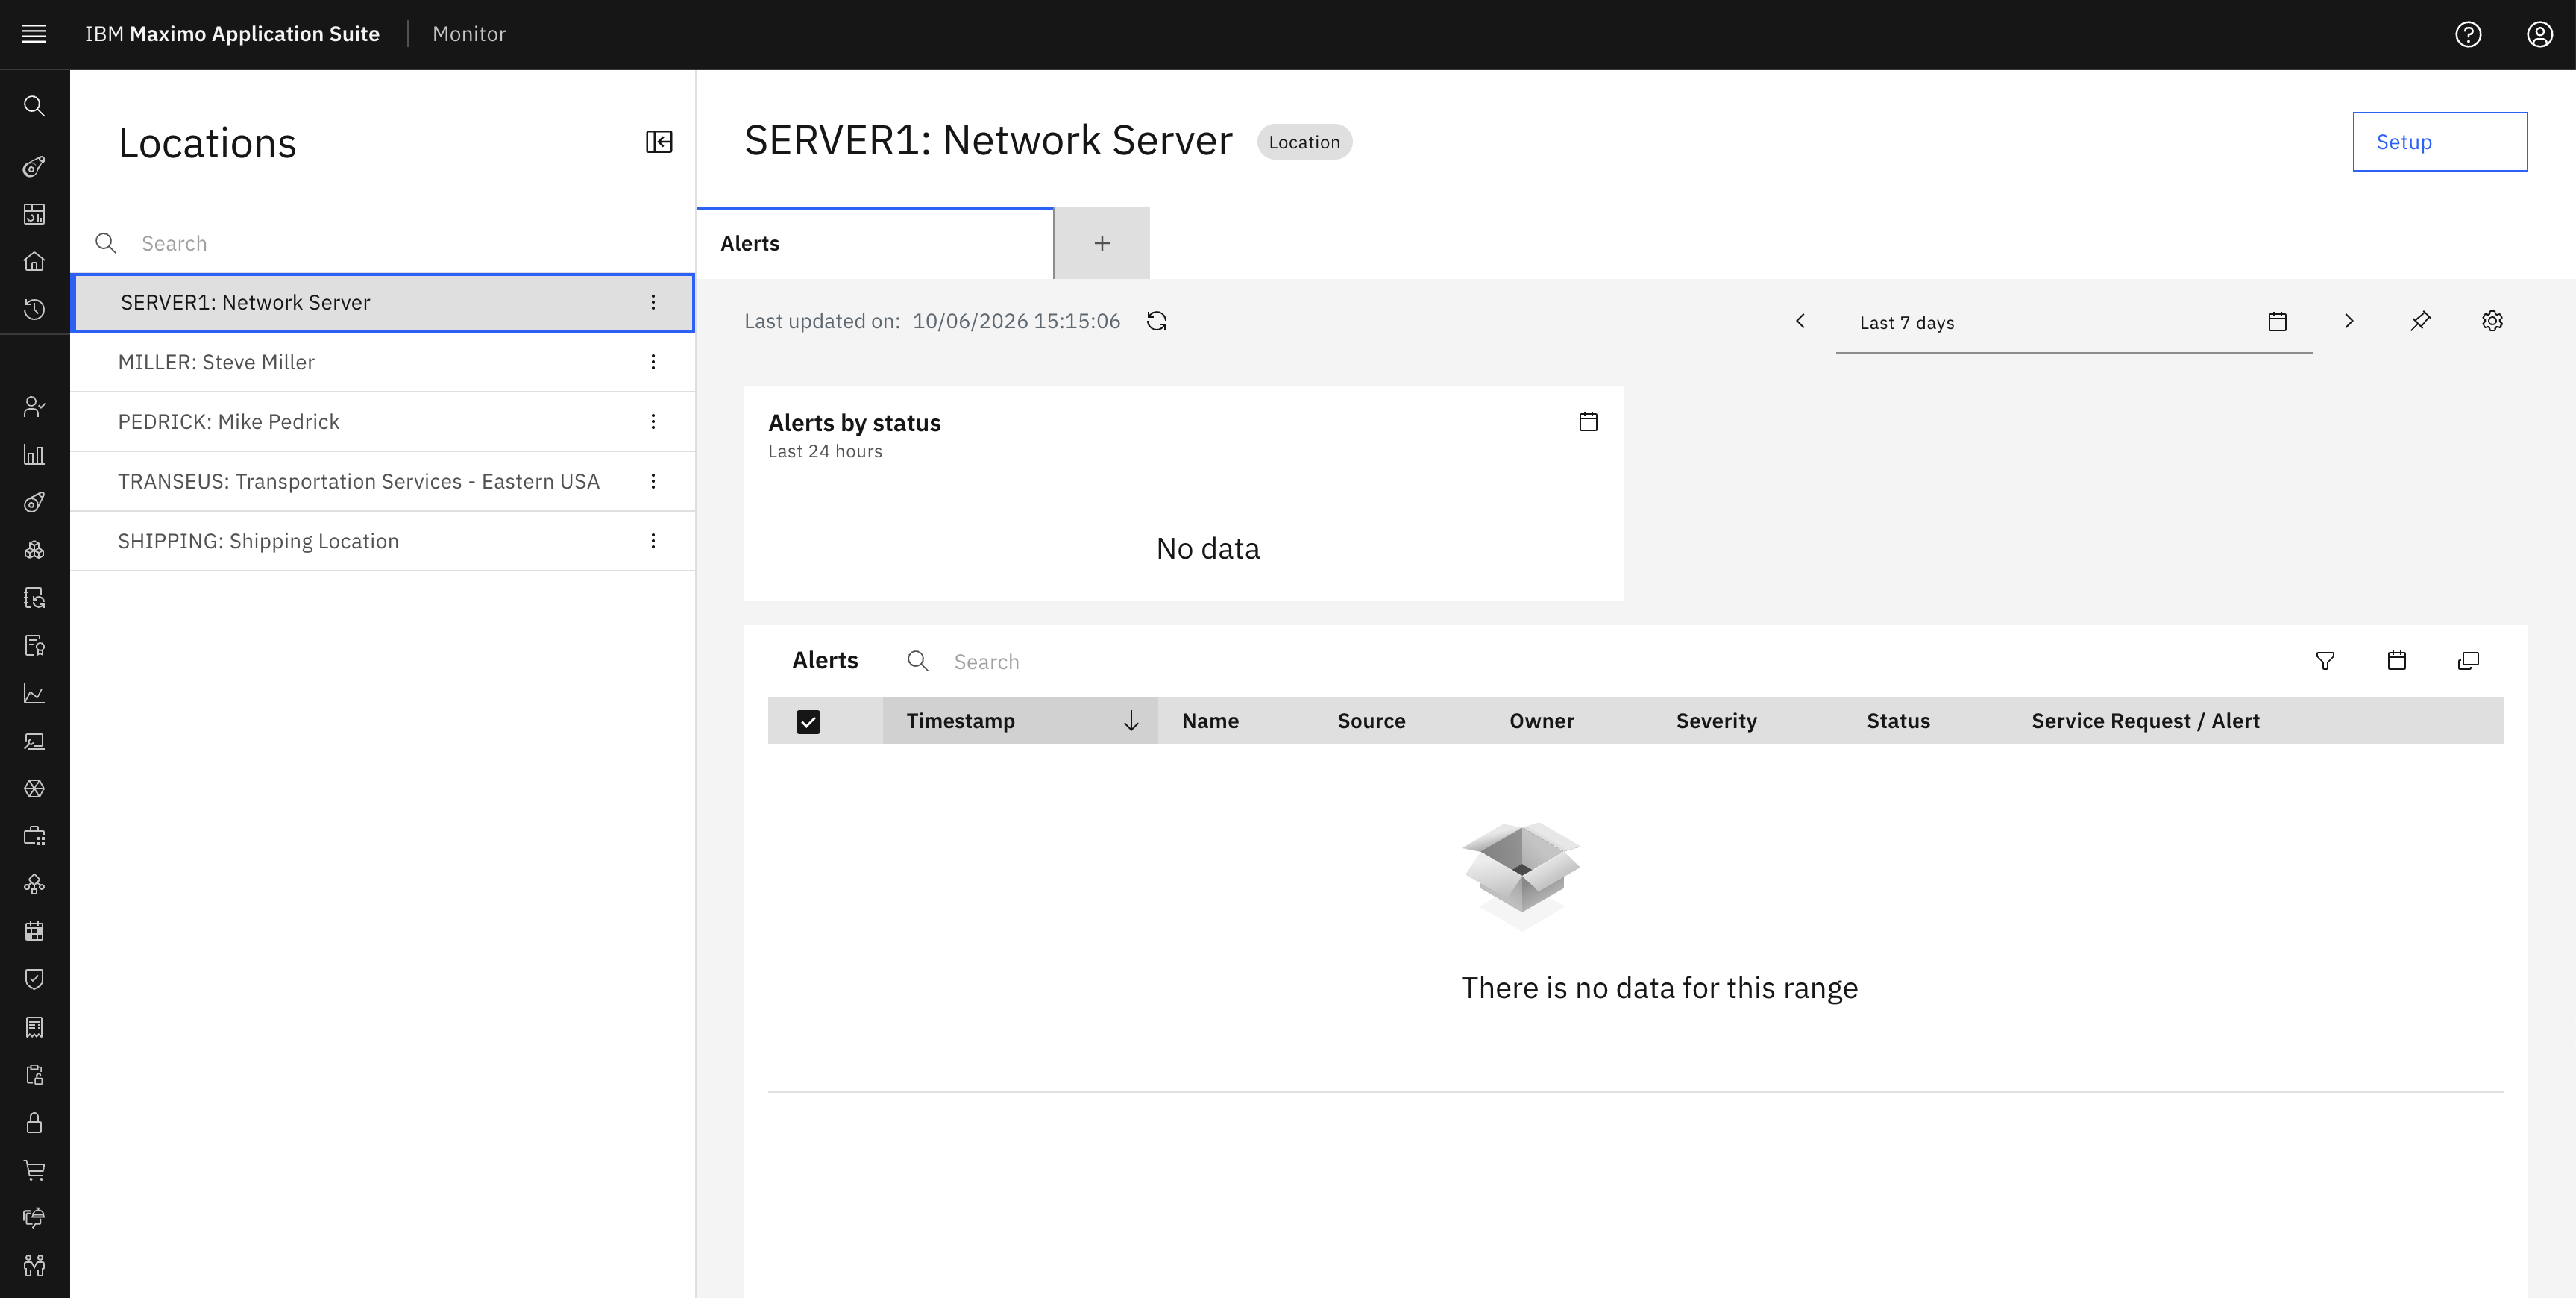Open the notebook refresh icon in sidebar
This screenshot has width=2576, height=1298.
point(34,598)
